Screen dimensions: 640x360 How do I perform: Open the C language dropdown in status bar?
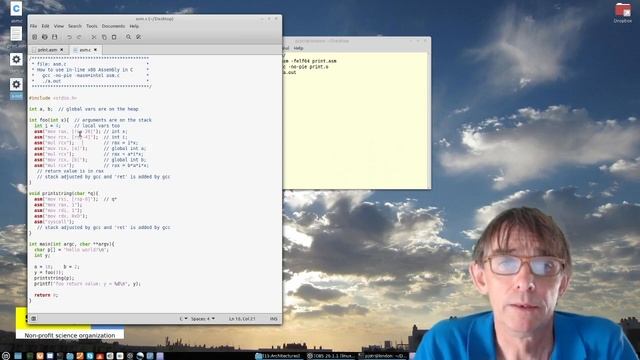coord(183,318)
